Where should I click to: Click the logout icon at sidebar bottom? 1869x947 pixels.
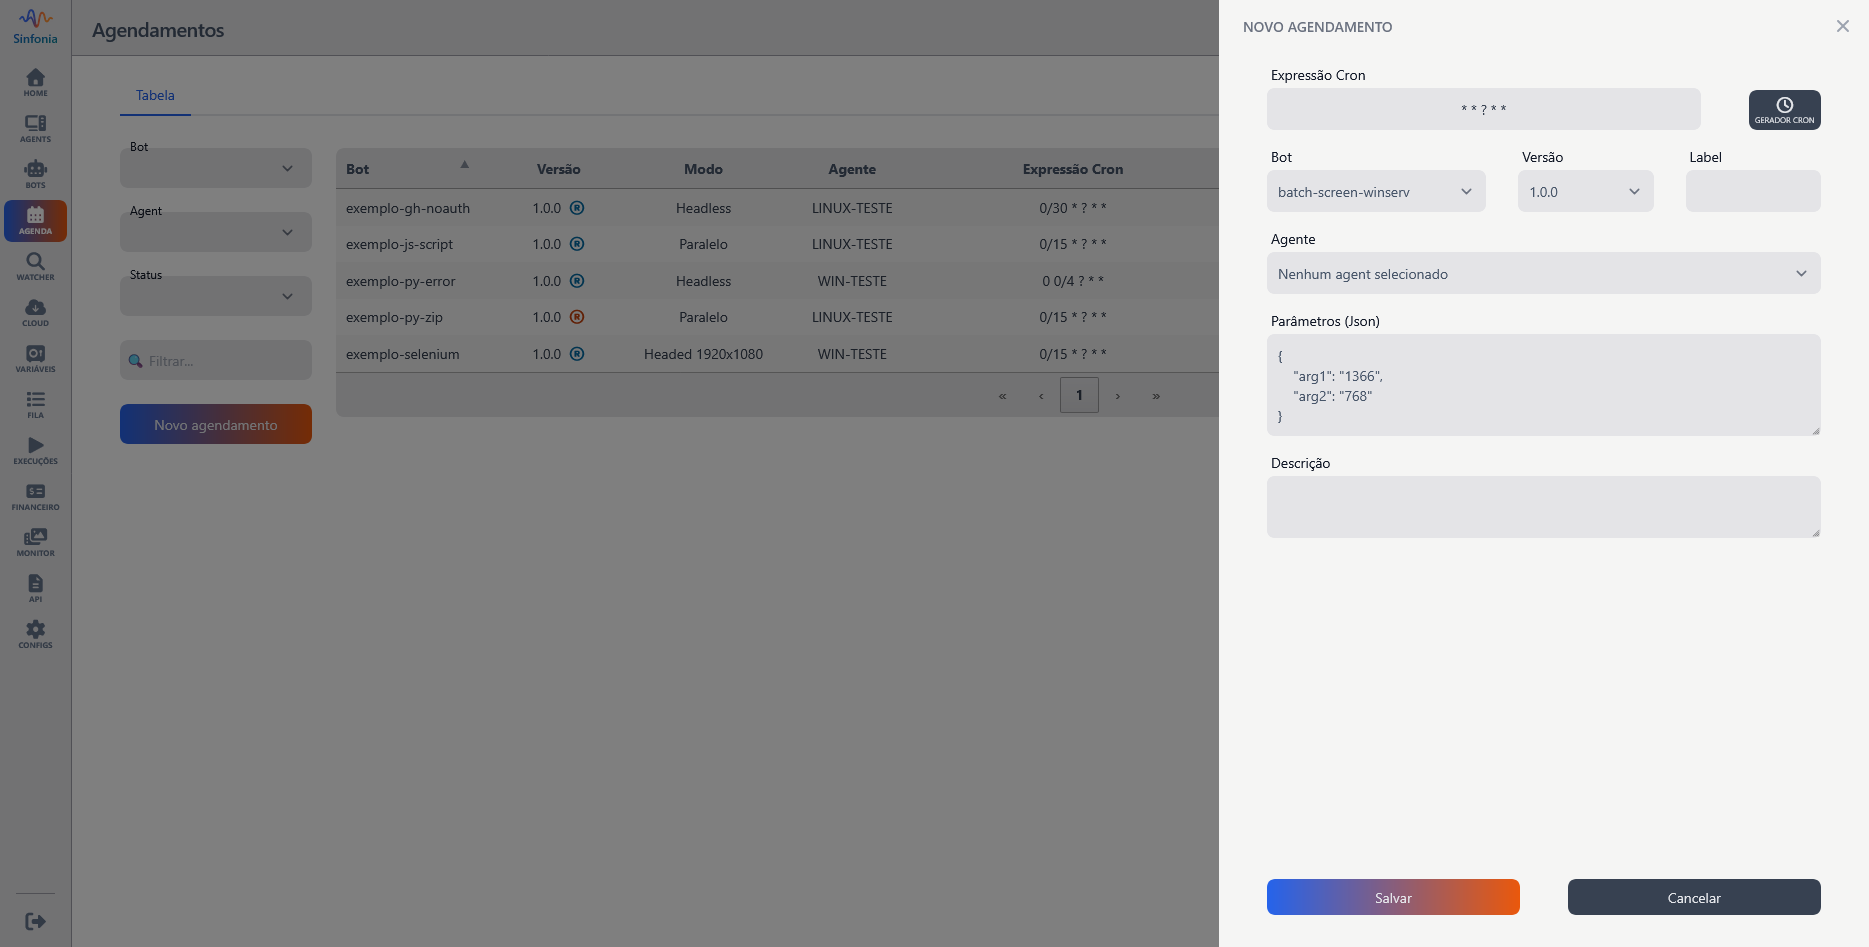35,921
